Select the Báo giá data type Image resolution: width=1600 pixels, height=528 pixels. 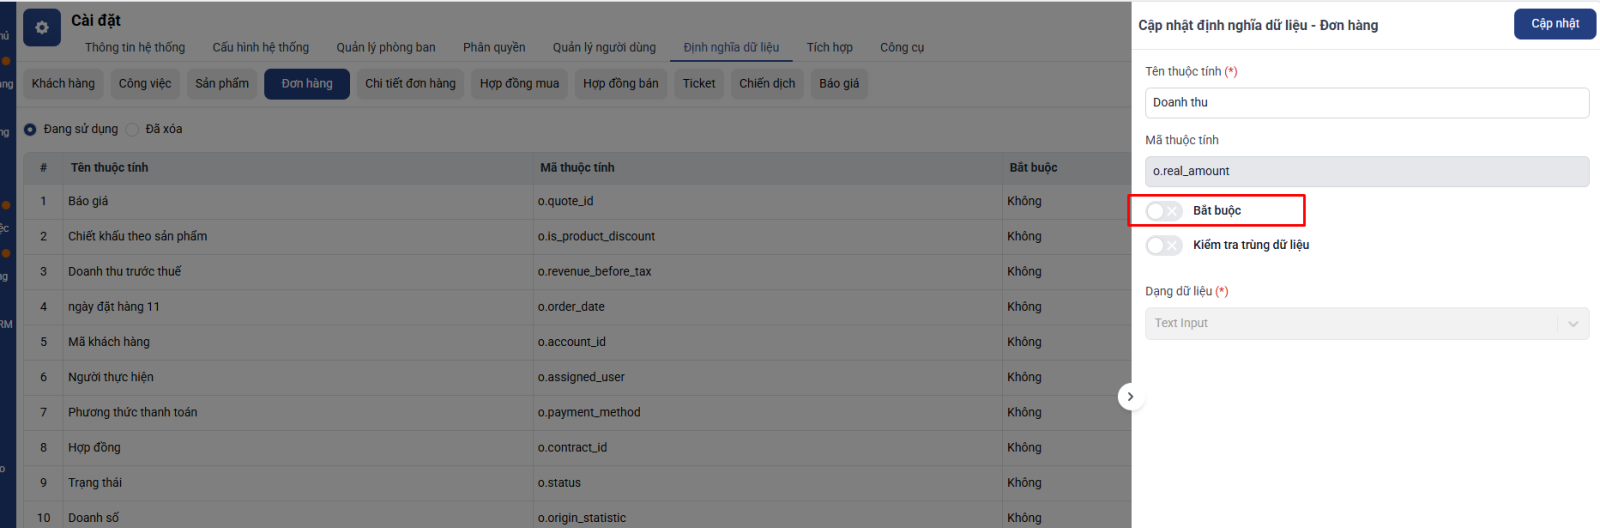coord(839,84)
